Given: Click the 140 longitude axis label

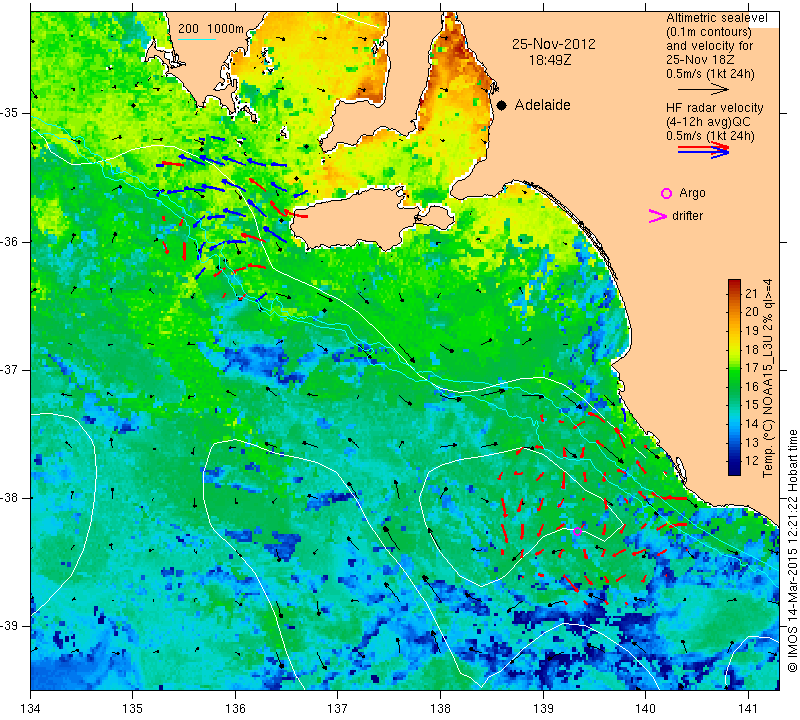Looking at the screenshot, I should click(645, 708).
